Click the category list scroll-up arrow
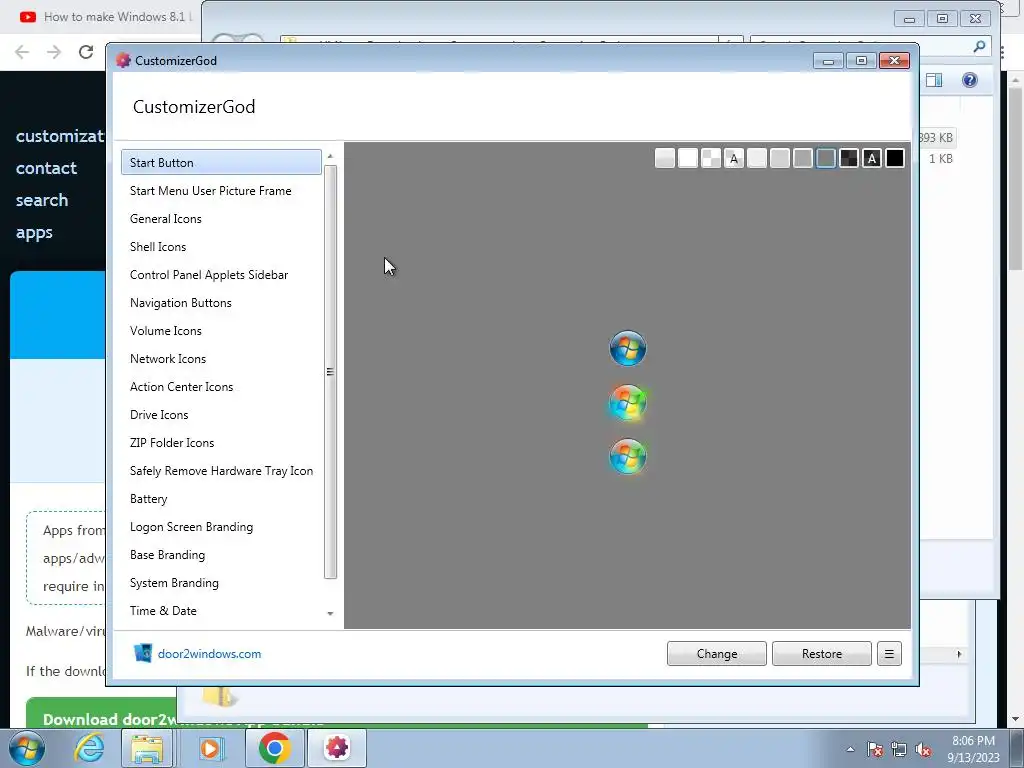Image resolution: width=1024 pixels, height=768 pixels. [x=330, y=156]
